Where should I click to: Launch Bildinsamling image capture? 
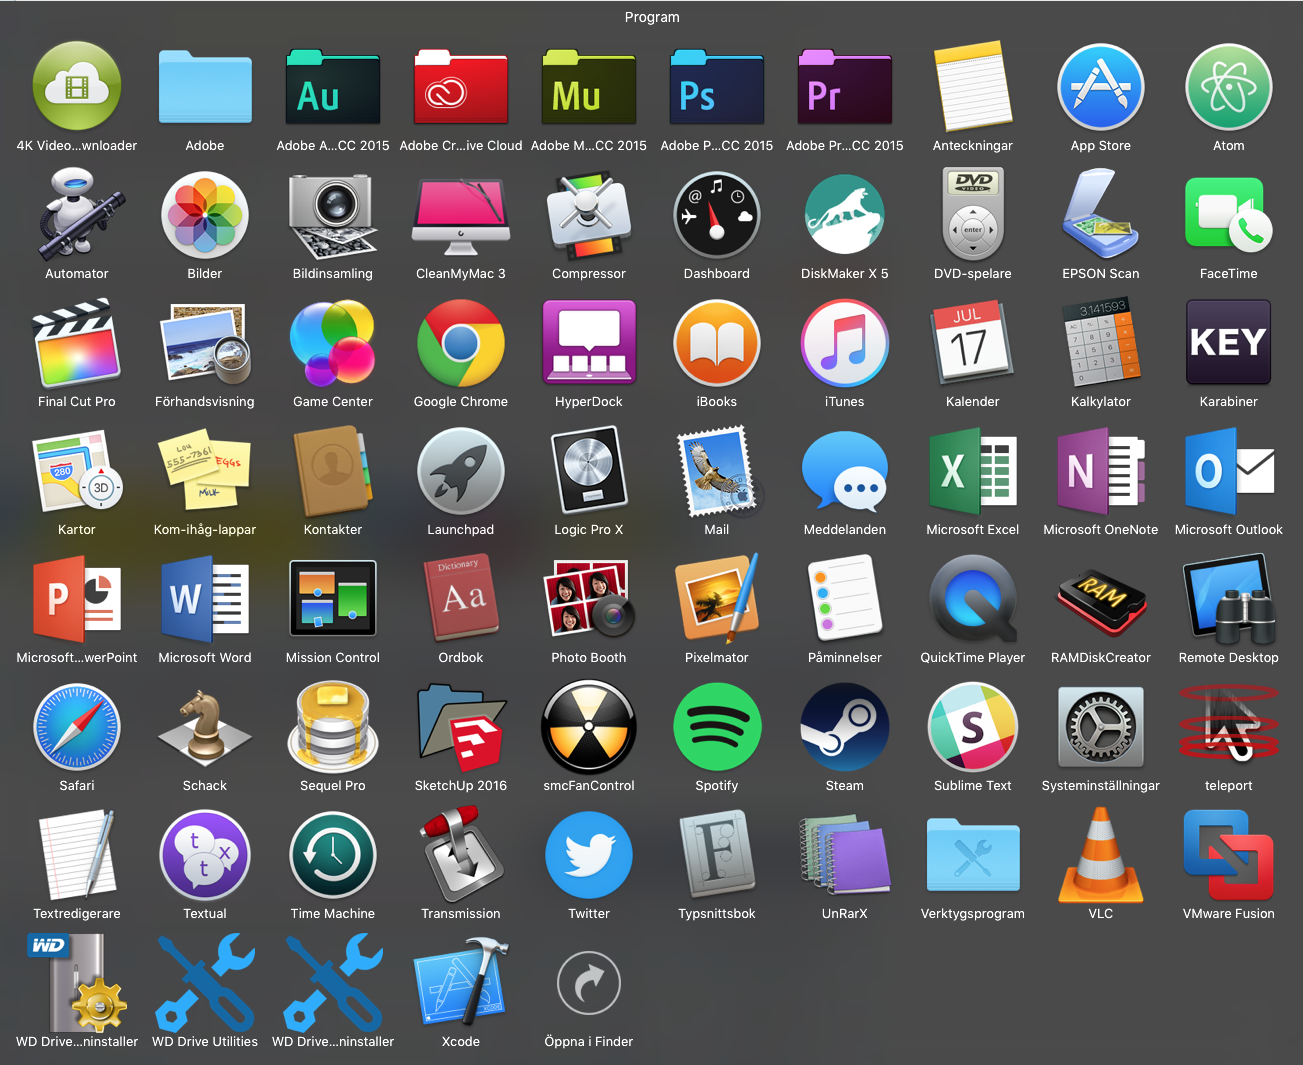click(x=333, y=214)
